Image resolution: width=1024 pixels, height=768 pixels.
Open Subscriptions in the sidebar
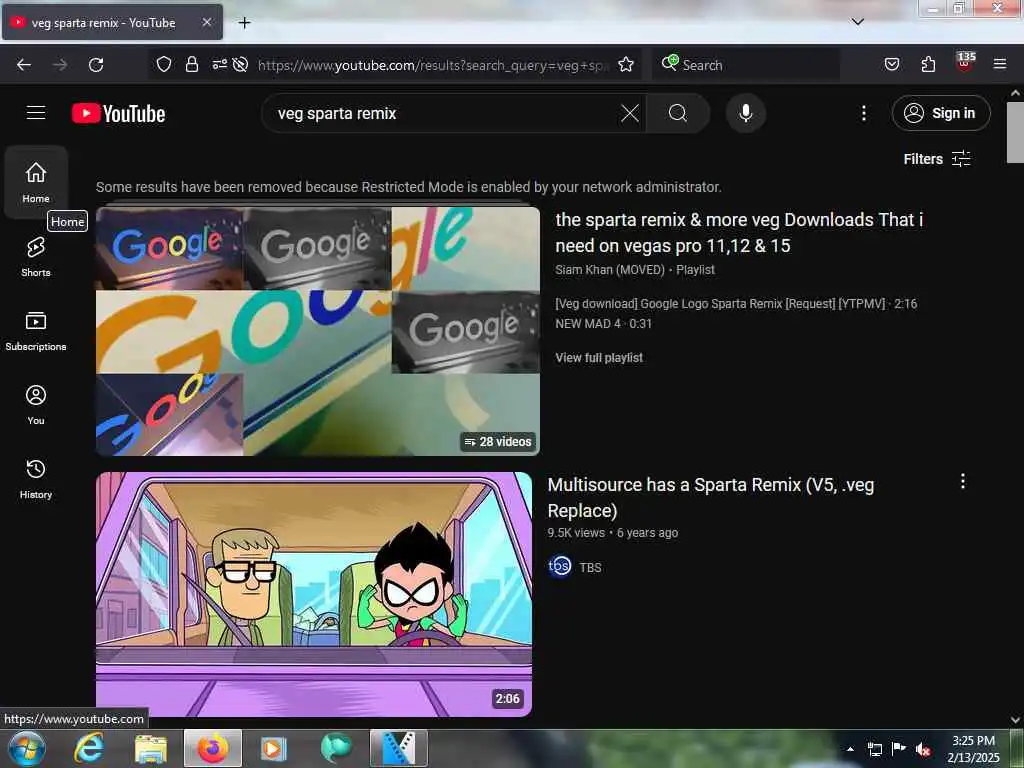click(x=36, y=330)
